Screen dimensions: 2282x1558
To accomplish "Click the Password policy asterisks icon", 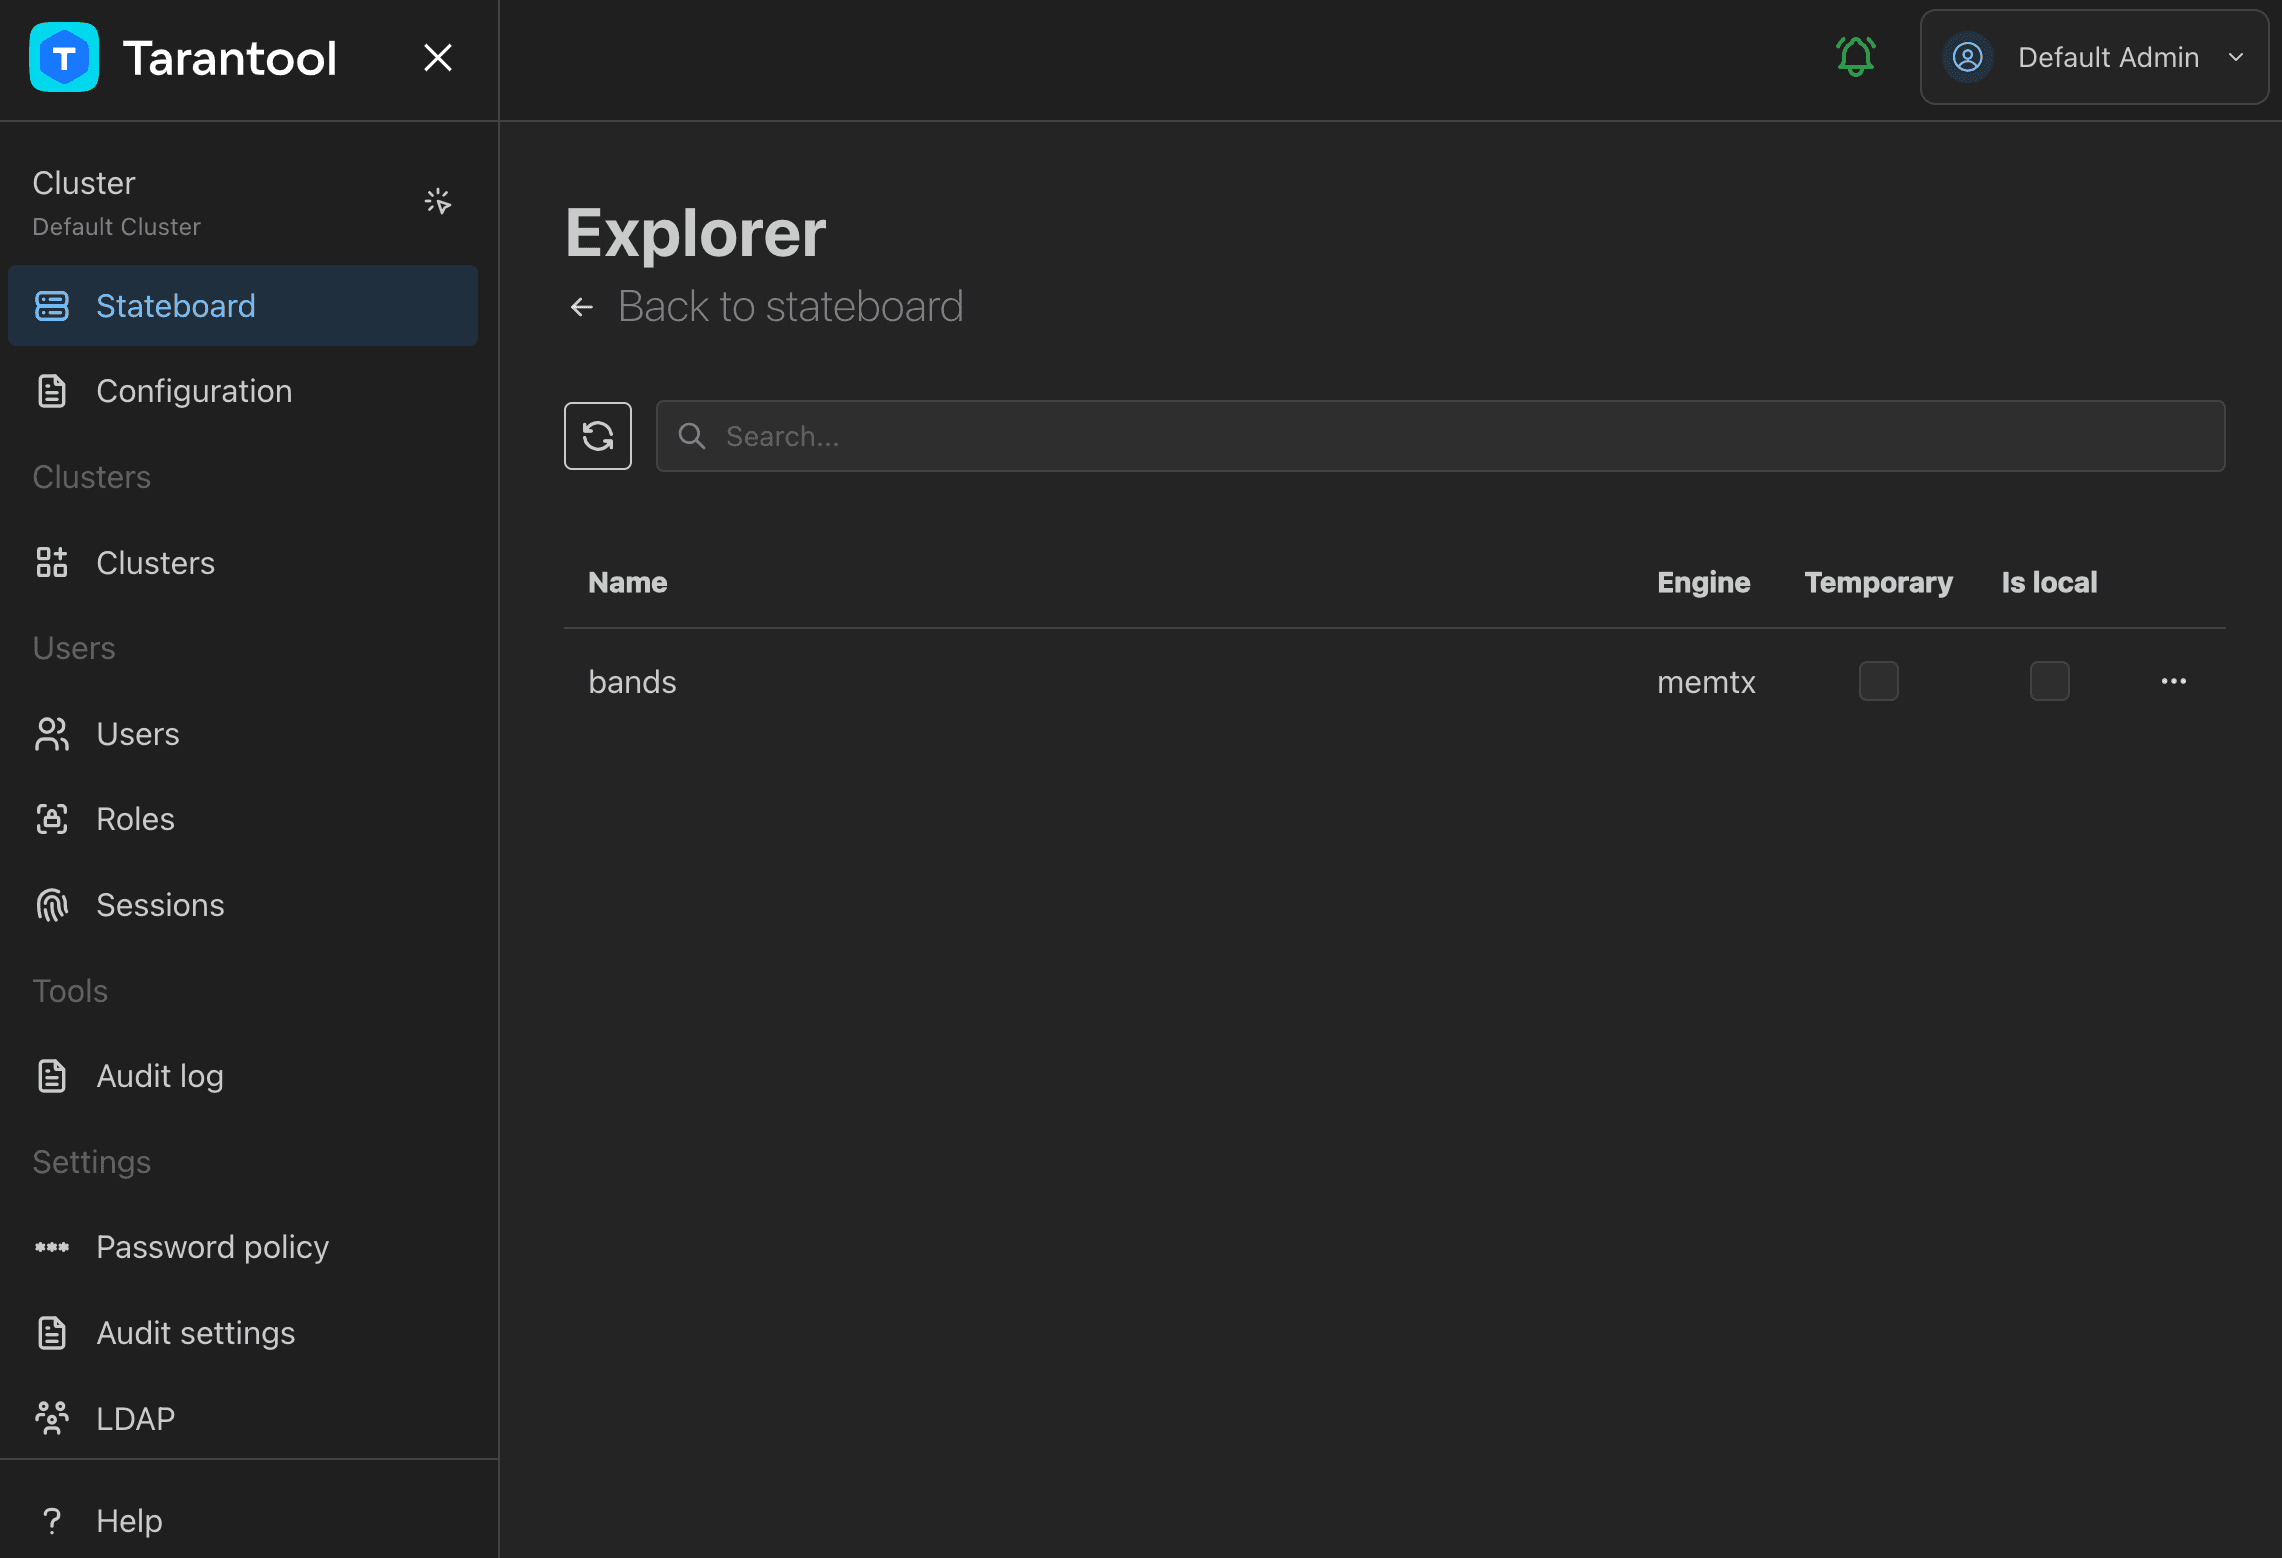I will pos(52,1247).
